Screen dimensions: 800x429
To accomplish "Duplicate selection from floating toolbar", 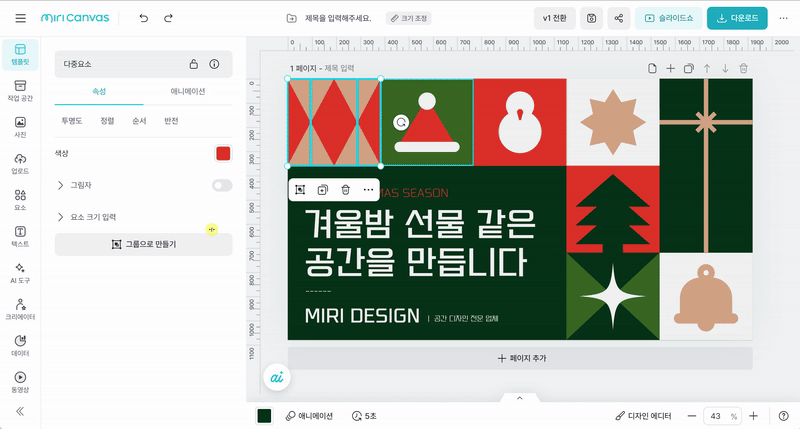I will 322,190.
